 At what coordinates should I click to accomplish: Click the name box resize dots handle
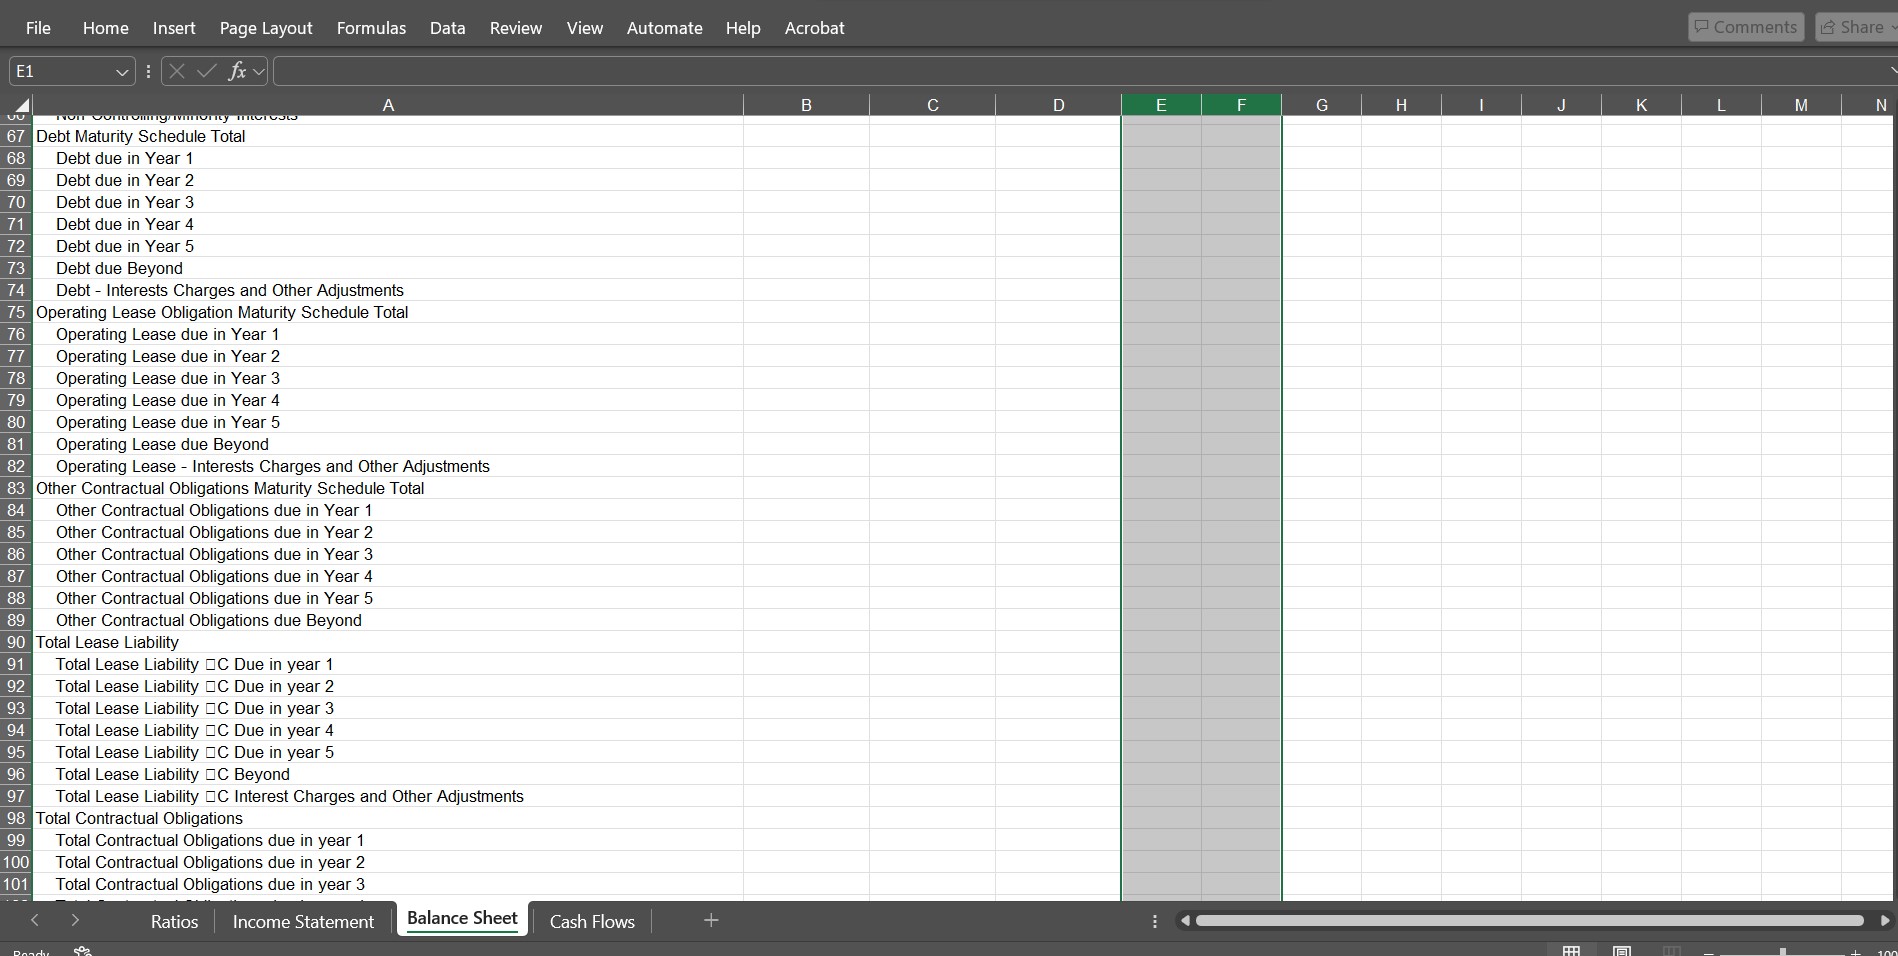[148, 71]
